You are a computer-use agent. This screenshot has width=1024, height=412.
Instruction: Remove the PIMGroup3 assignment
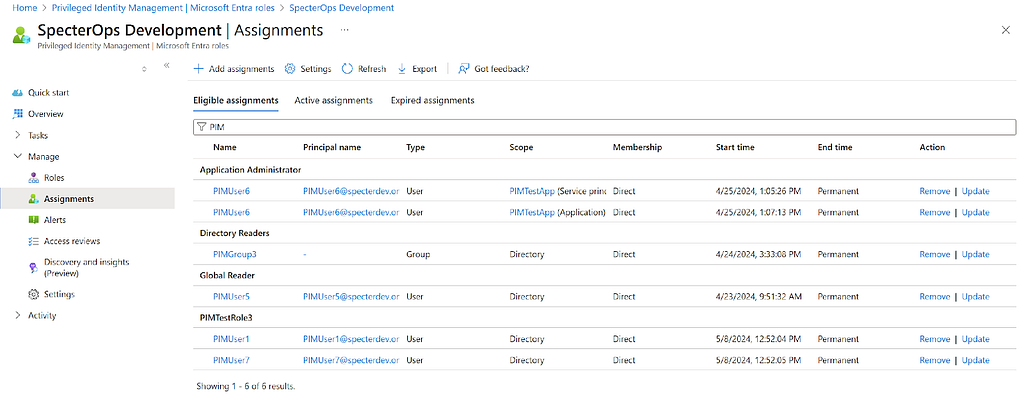[x=935, y=254]
